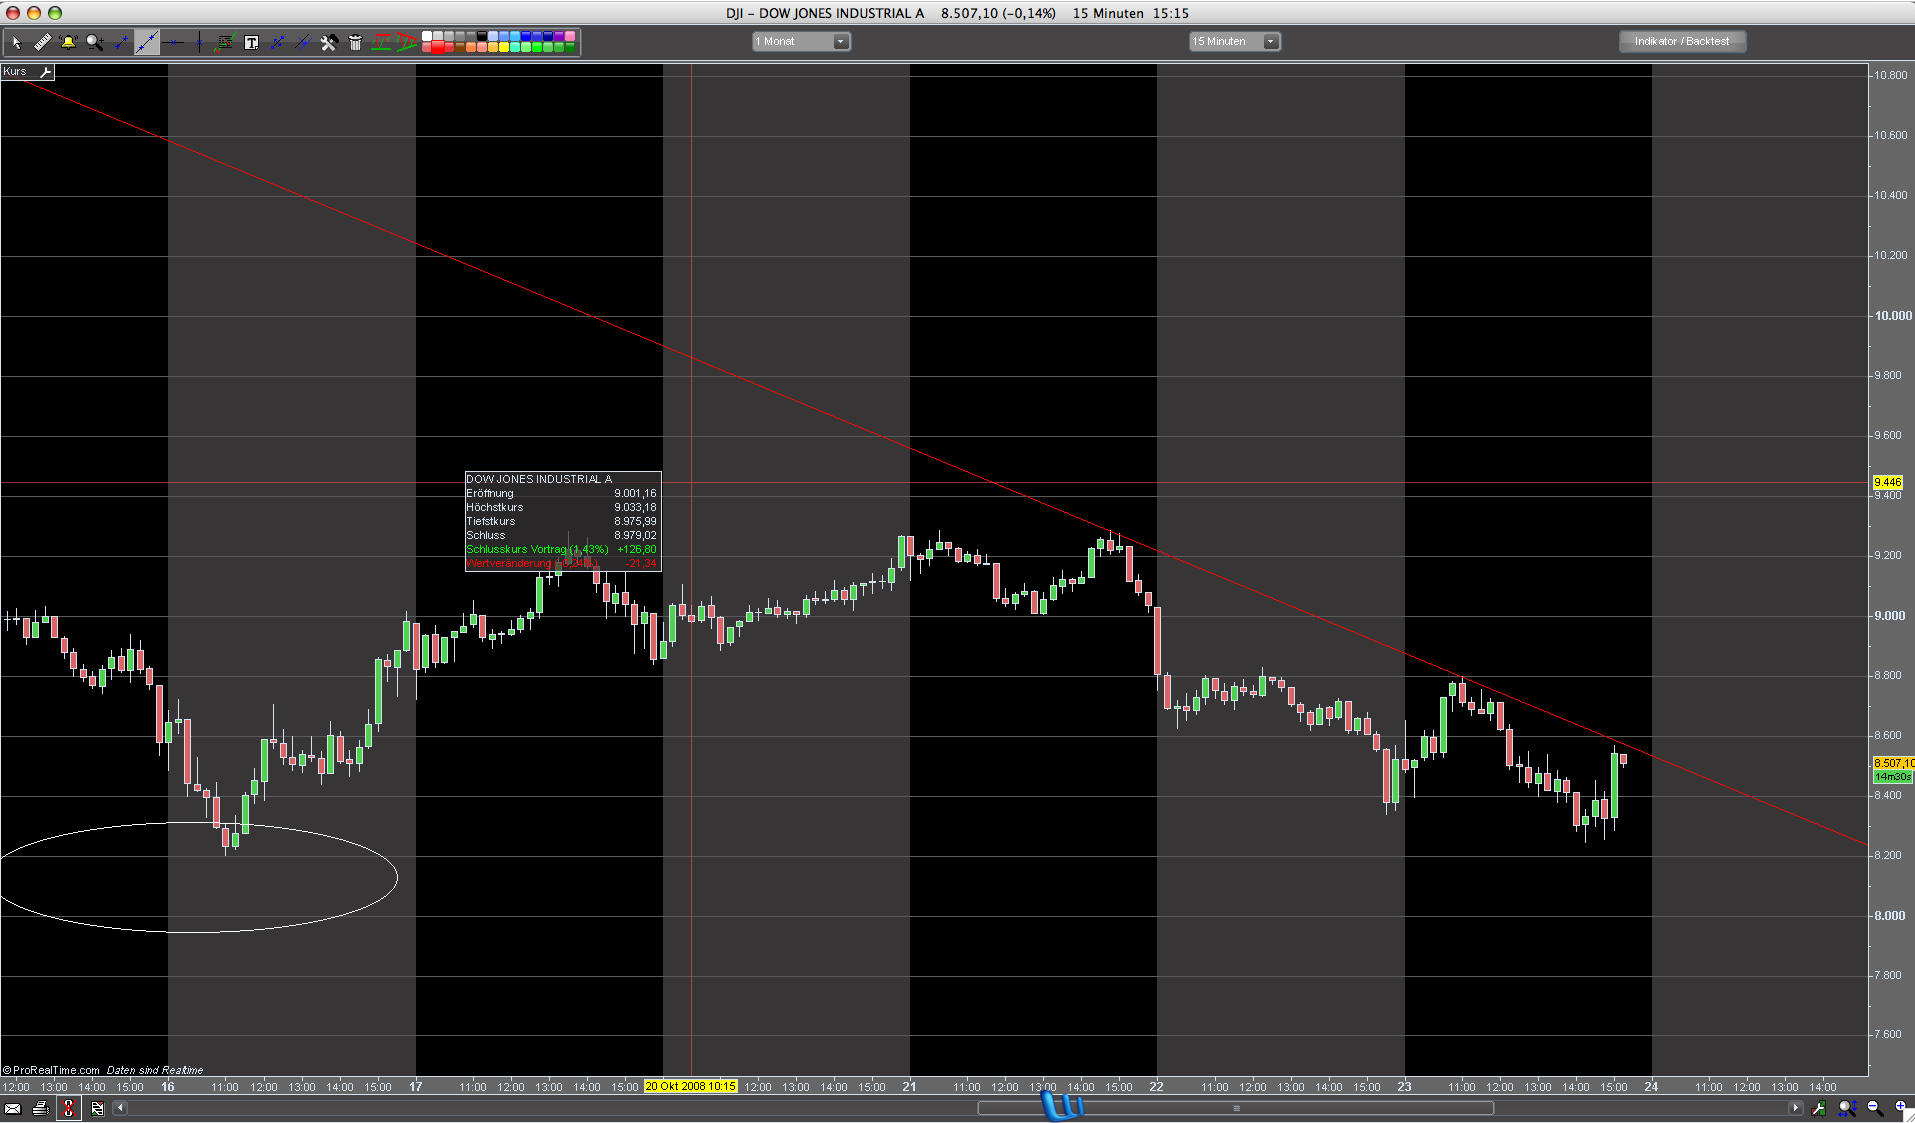Image resolution: width=1915 pixels, height=1123 pixels.
Task: Select the highlighted trend line tool
Action: point(147,42)
